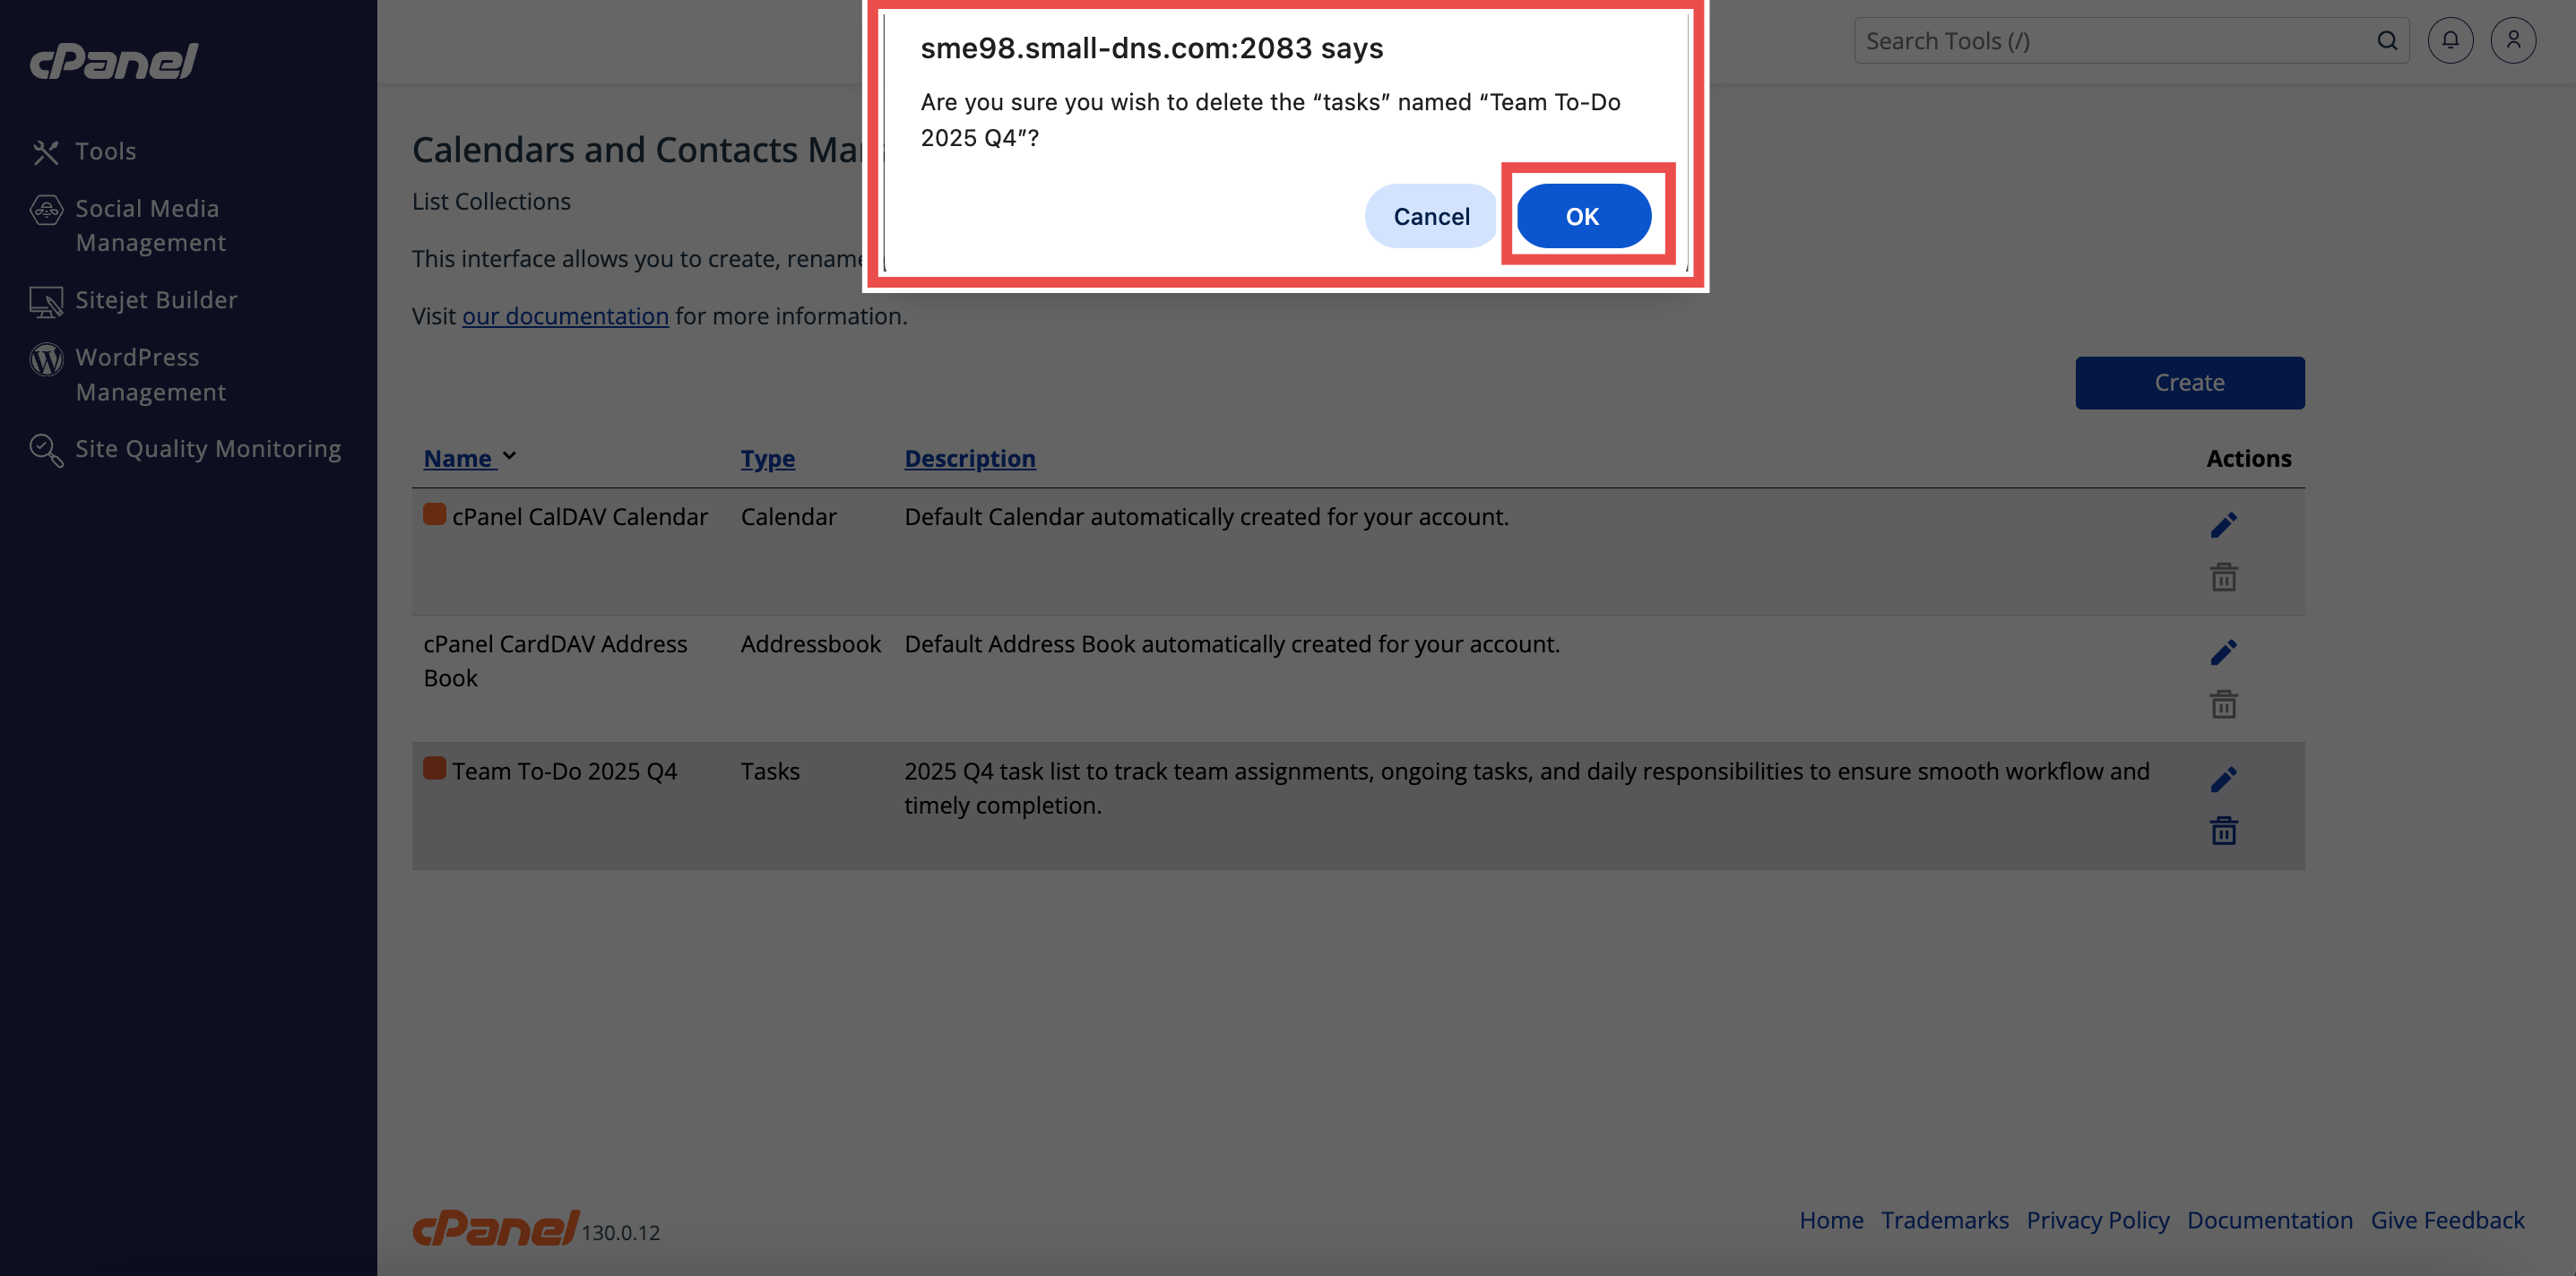
Task: Click the edit pencil for Team To-Do 2025 Q4
Action: (2222, 779)
